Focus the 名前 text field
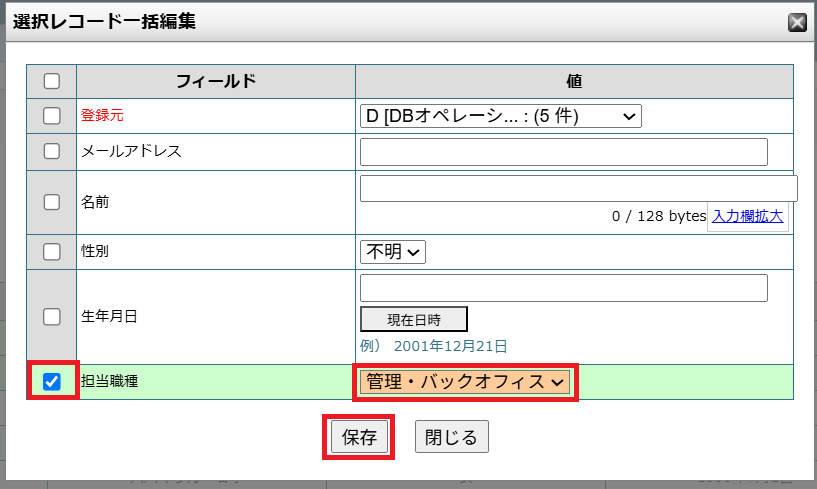The image size is (817, 489). pyautogui.click(x=578, y=188)
